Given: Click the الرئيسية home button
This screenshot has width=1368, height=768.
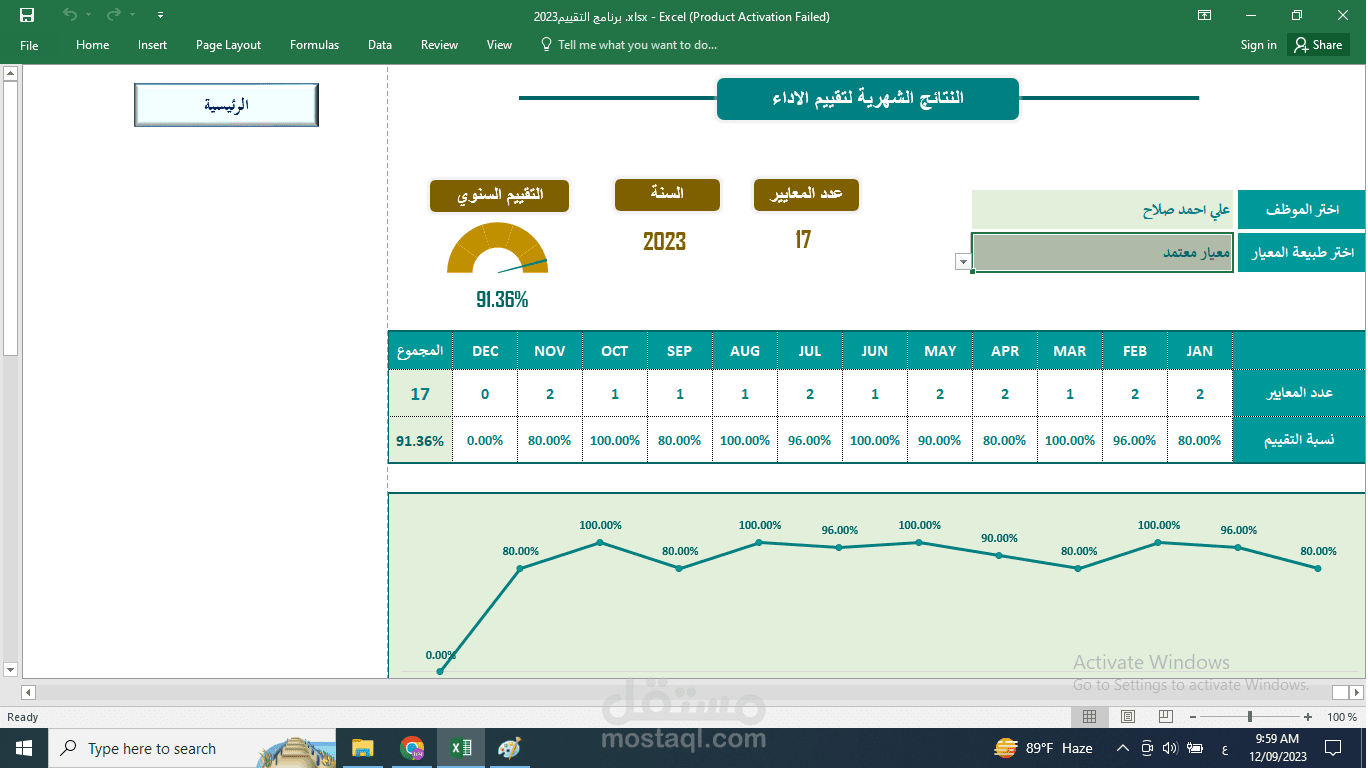Looking at the screenshot, I should pyautogui.click(x=226, y=105).
